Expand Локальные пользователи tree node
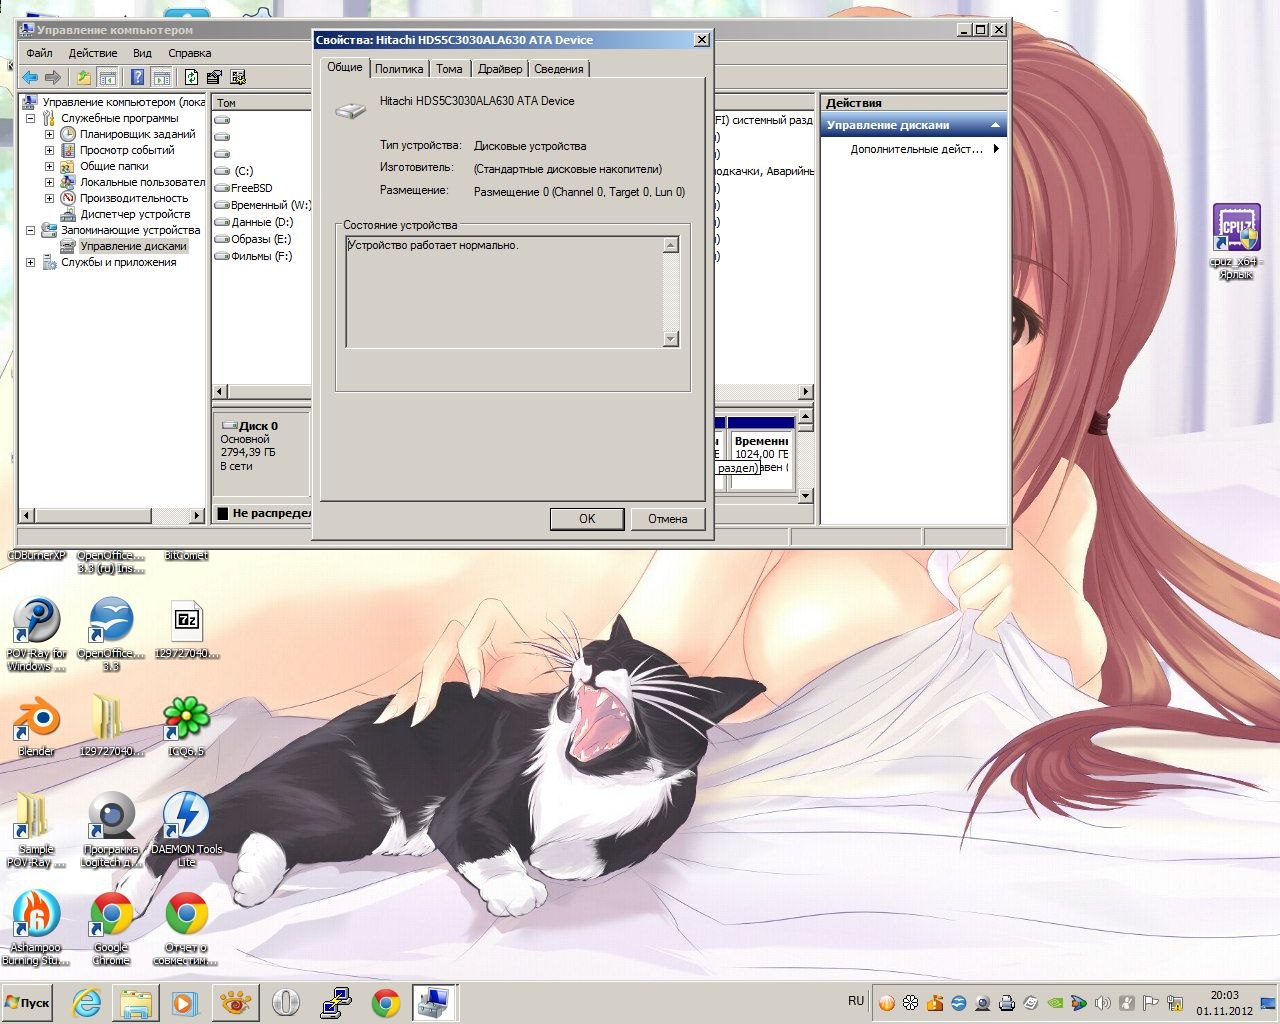Image resolution: width=1280 pixels, height=1024 pixels. 49,182
